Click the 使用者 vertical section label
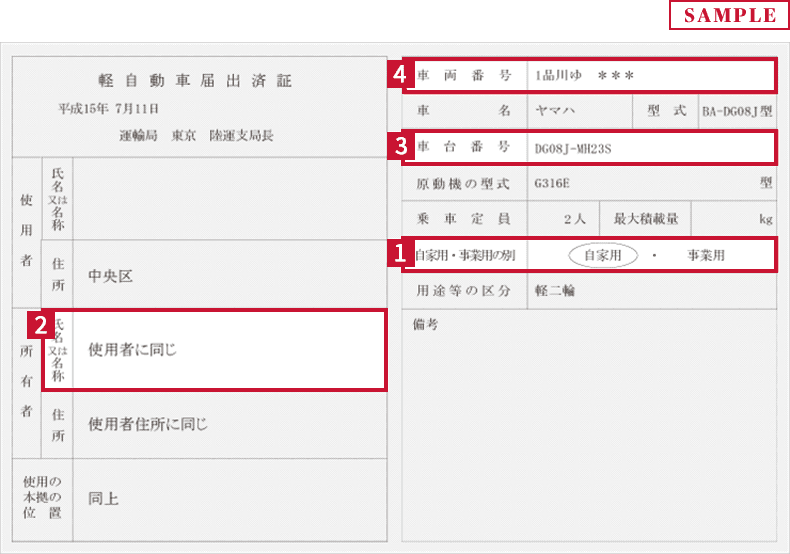 click(x=26, y=230)
